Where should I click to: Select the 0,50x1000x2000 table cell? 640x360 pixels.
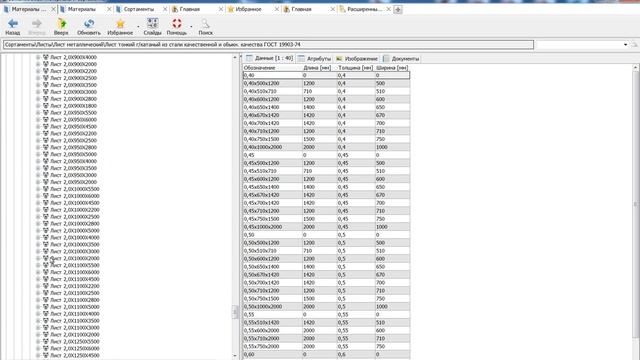[273, 307]
